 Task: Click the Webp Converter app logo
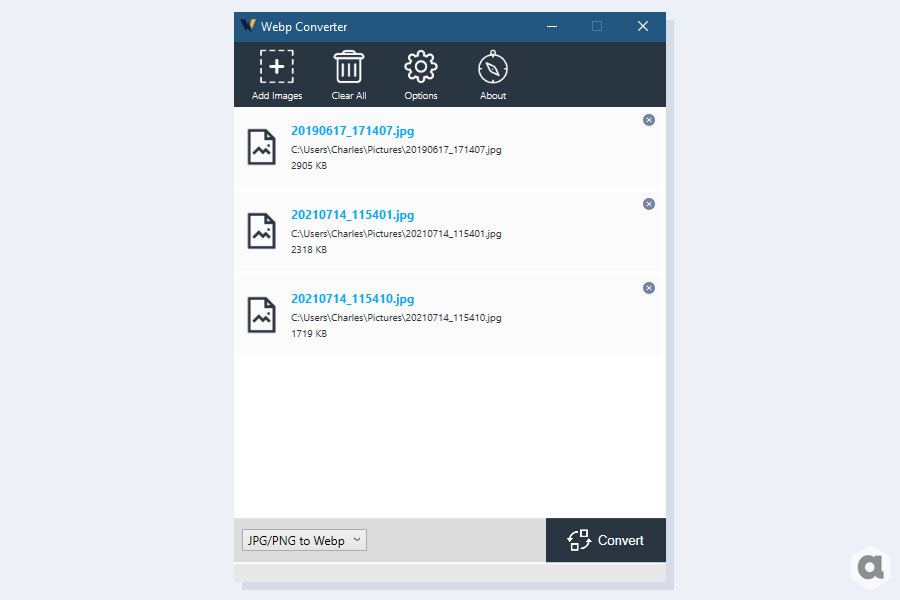tap(248, 25)
